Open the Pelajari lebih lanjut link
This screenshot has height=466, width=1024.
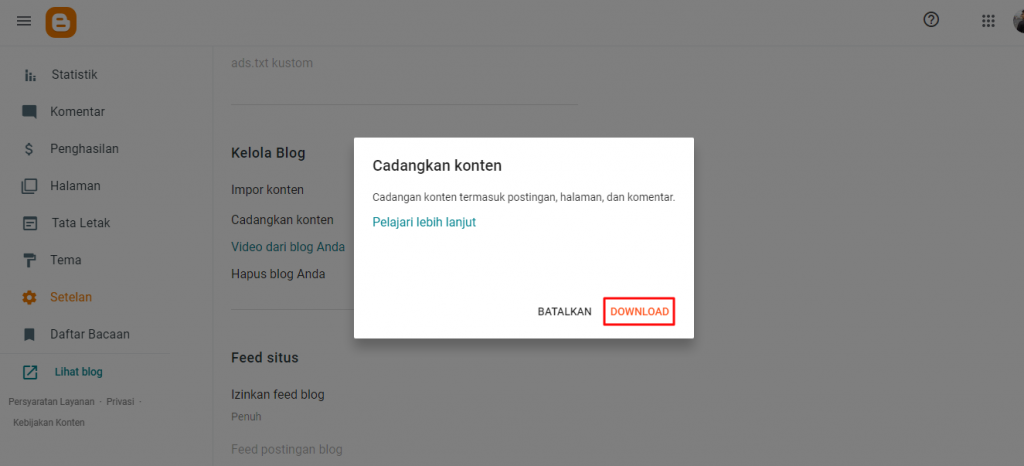click(x=424, y=222)
